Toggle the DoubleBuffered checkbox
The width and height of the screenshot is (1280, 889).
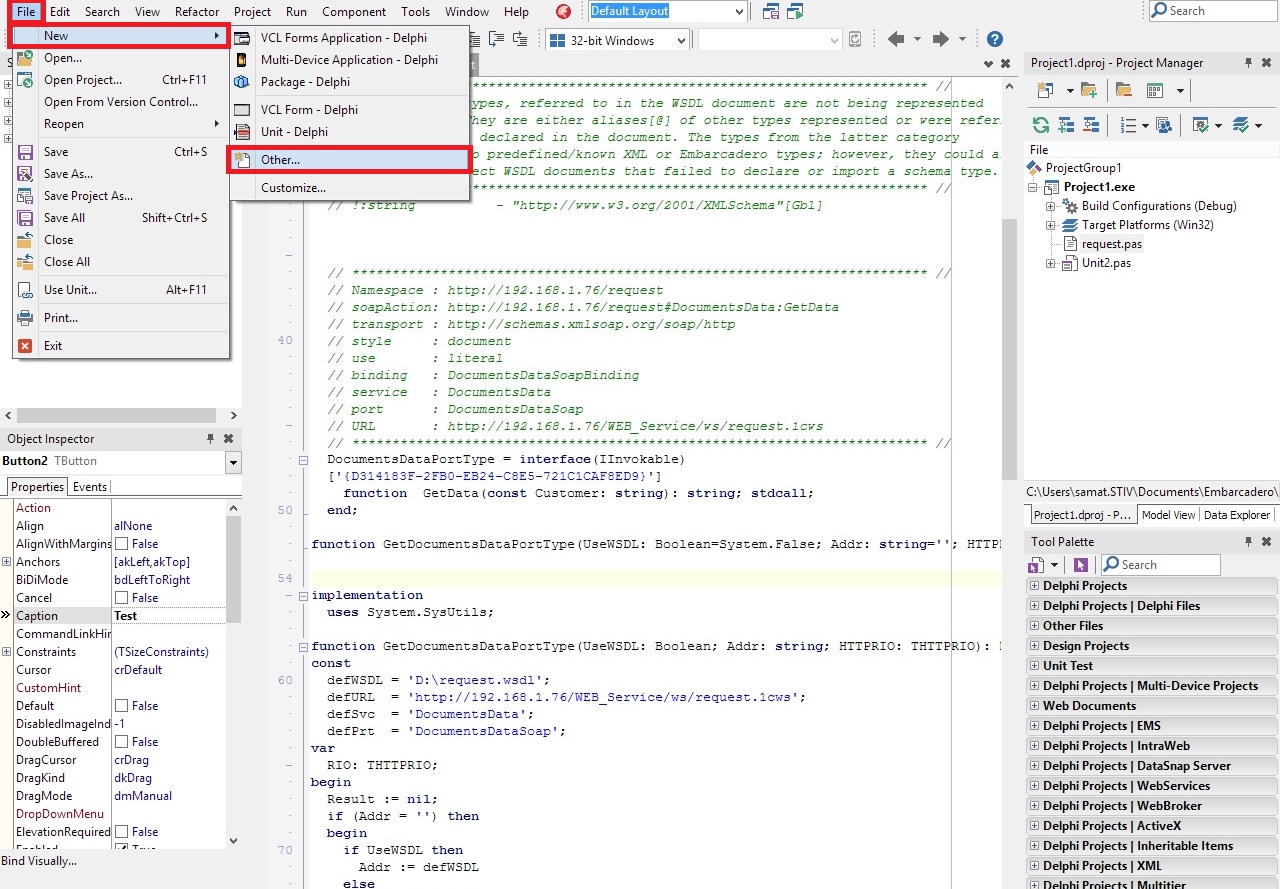click(122, 742)
